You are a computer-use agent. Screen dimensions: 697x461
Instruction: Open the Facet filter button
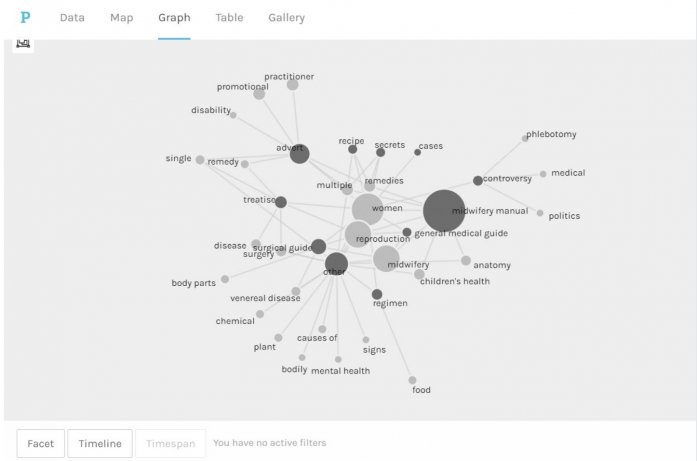tap(40, 443)
